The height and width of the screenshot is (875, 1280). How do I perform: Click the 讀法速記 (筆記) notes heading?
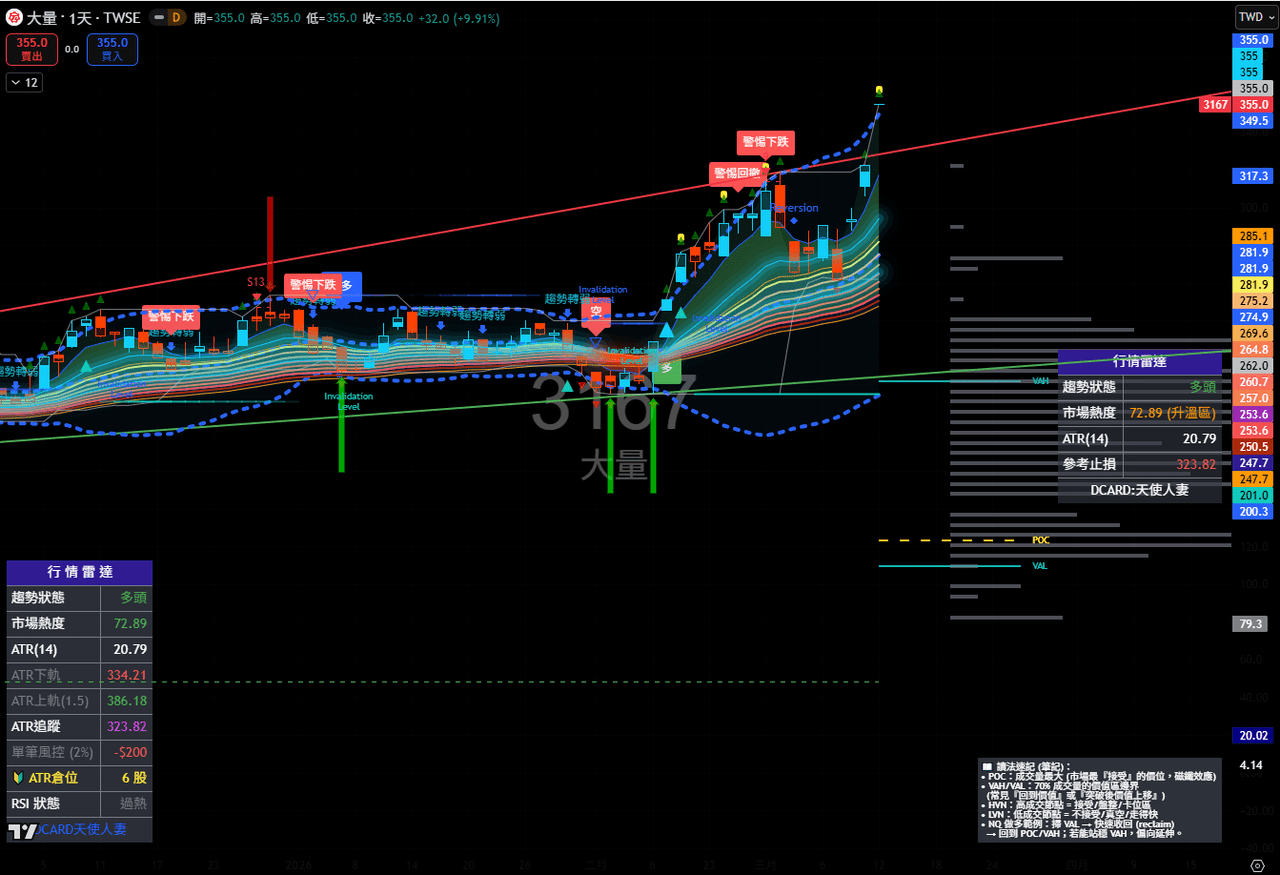coord(1026,765)
